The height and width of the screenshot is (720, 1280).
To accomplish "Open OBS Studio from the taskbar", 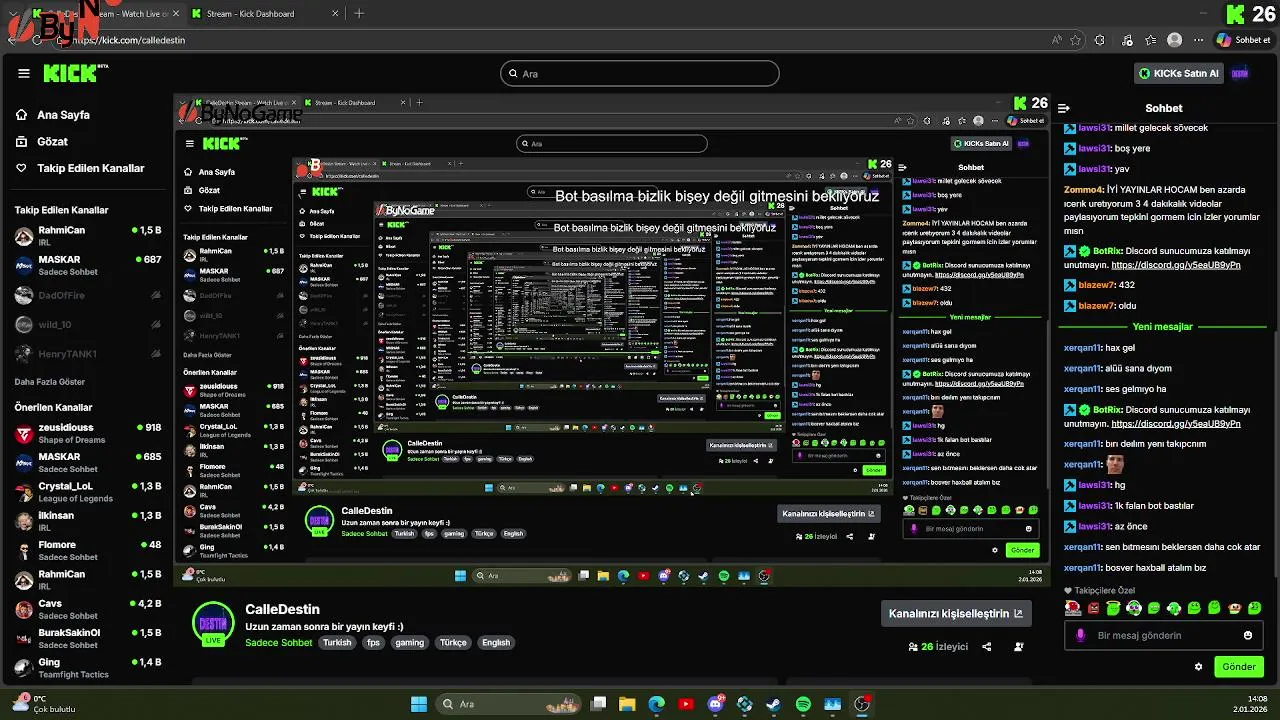I will pyautogui.click(x=862, y=704).
